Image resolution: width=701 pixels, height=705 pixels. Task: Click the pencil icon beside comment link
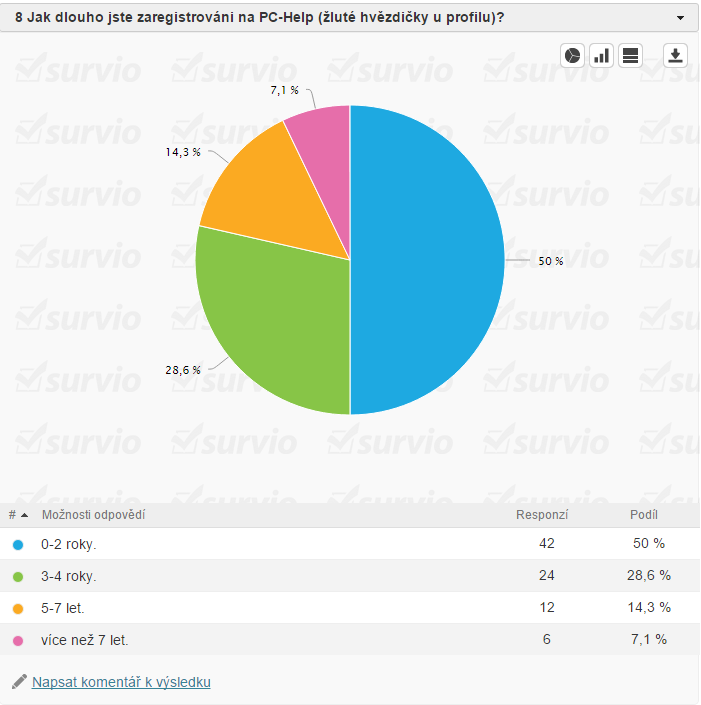(x=19, y=682)
